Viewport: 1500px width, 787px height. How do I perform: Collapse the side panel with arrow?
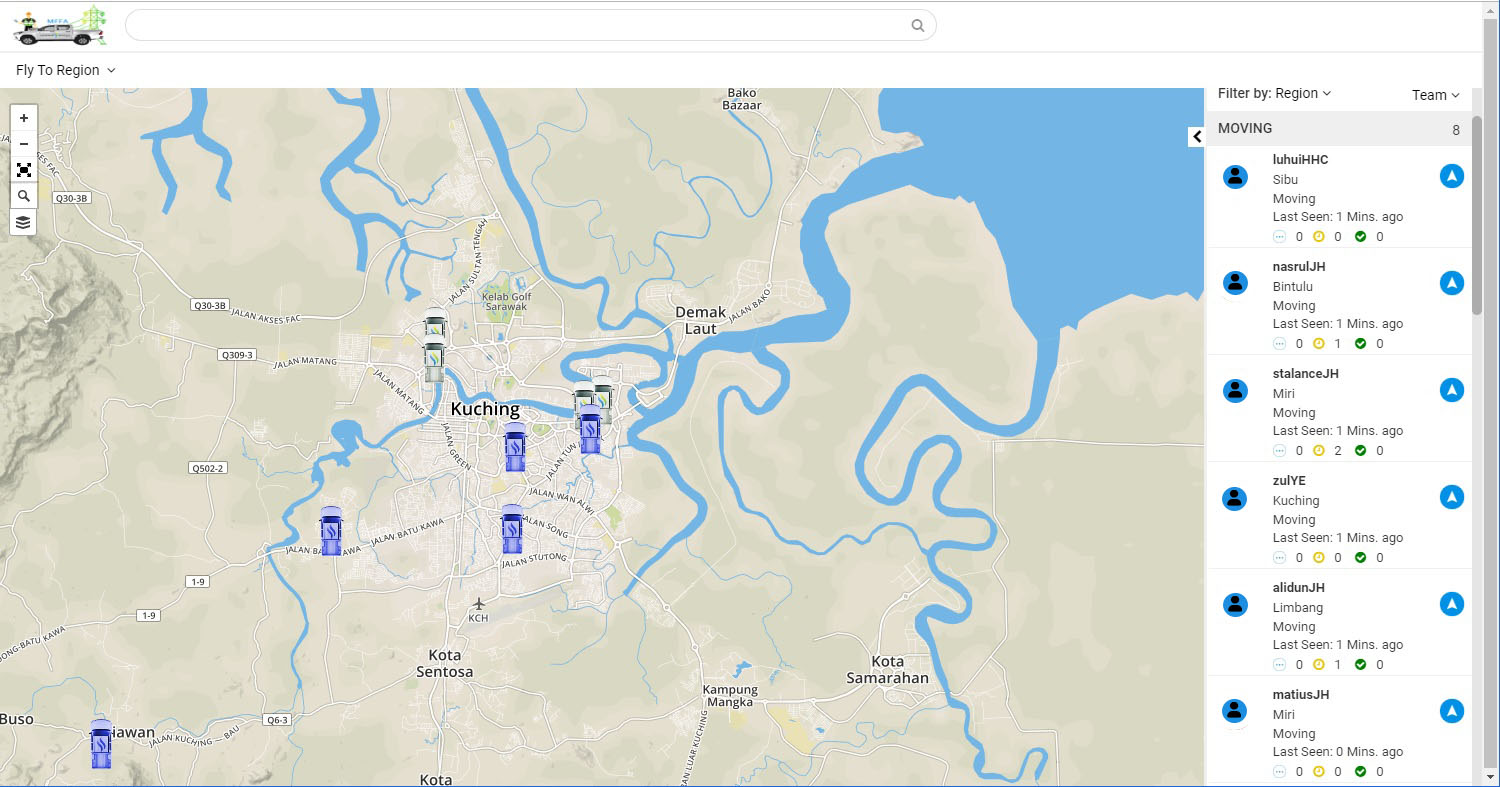(x=1196, y=137)
